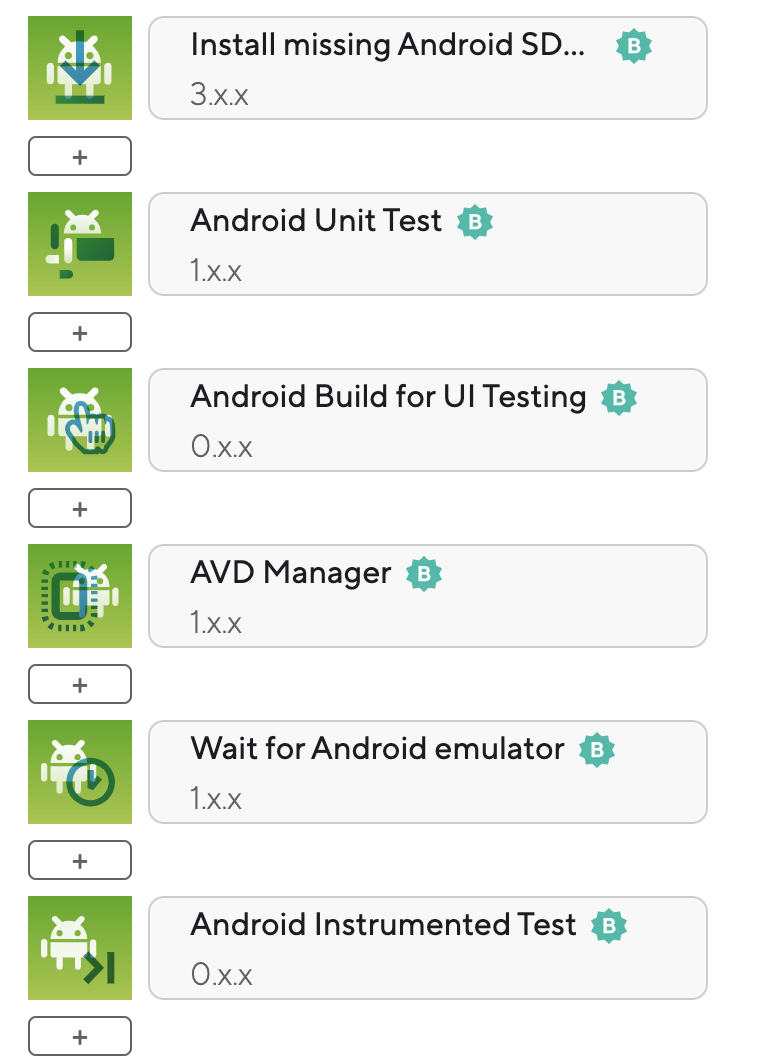Click the verified badge beside Android Unit Test
This screenshot has width=778, height=1064.
[x=475, y=222]
